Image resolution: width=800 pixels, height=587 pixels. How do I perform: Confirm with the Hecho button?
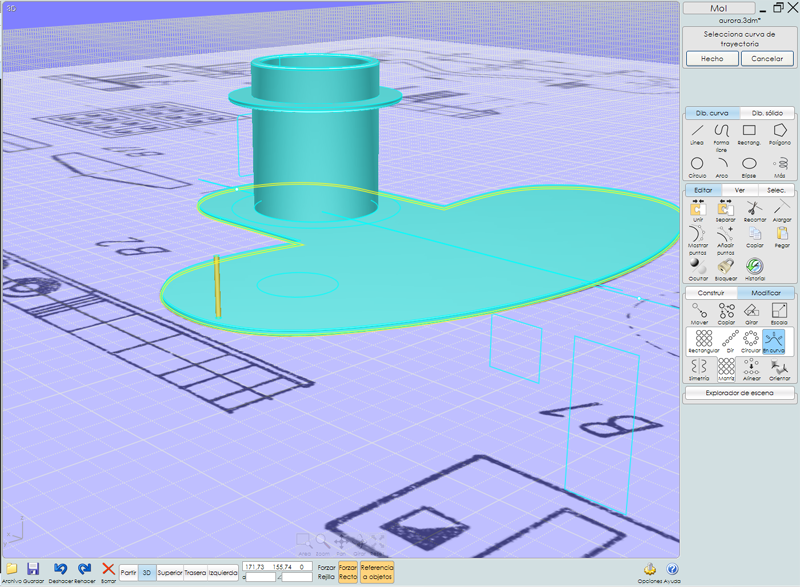pos(712,59)
